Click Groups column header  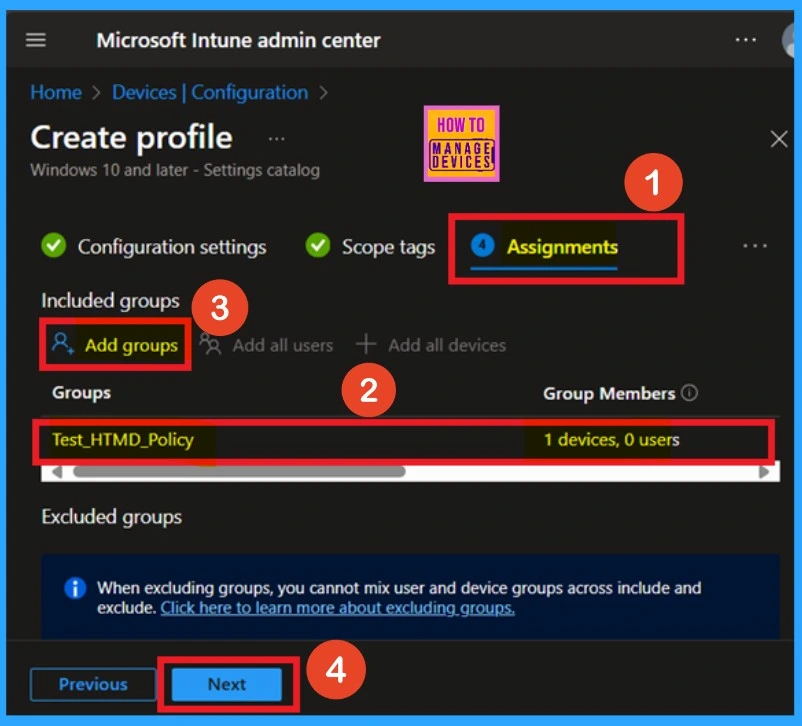pos(81,393)
